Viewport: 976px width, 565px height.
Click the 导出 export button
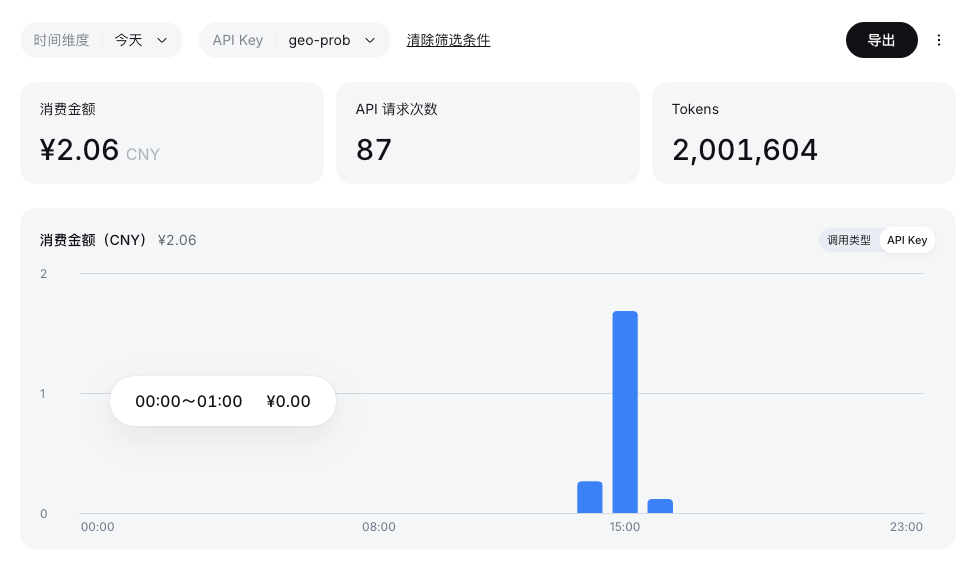(x=881, y=40)
